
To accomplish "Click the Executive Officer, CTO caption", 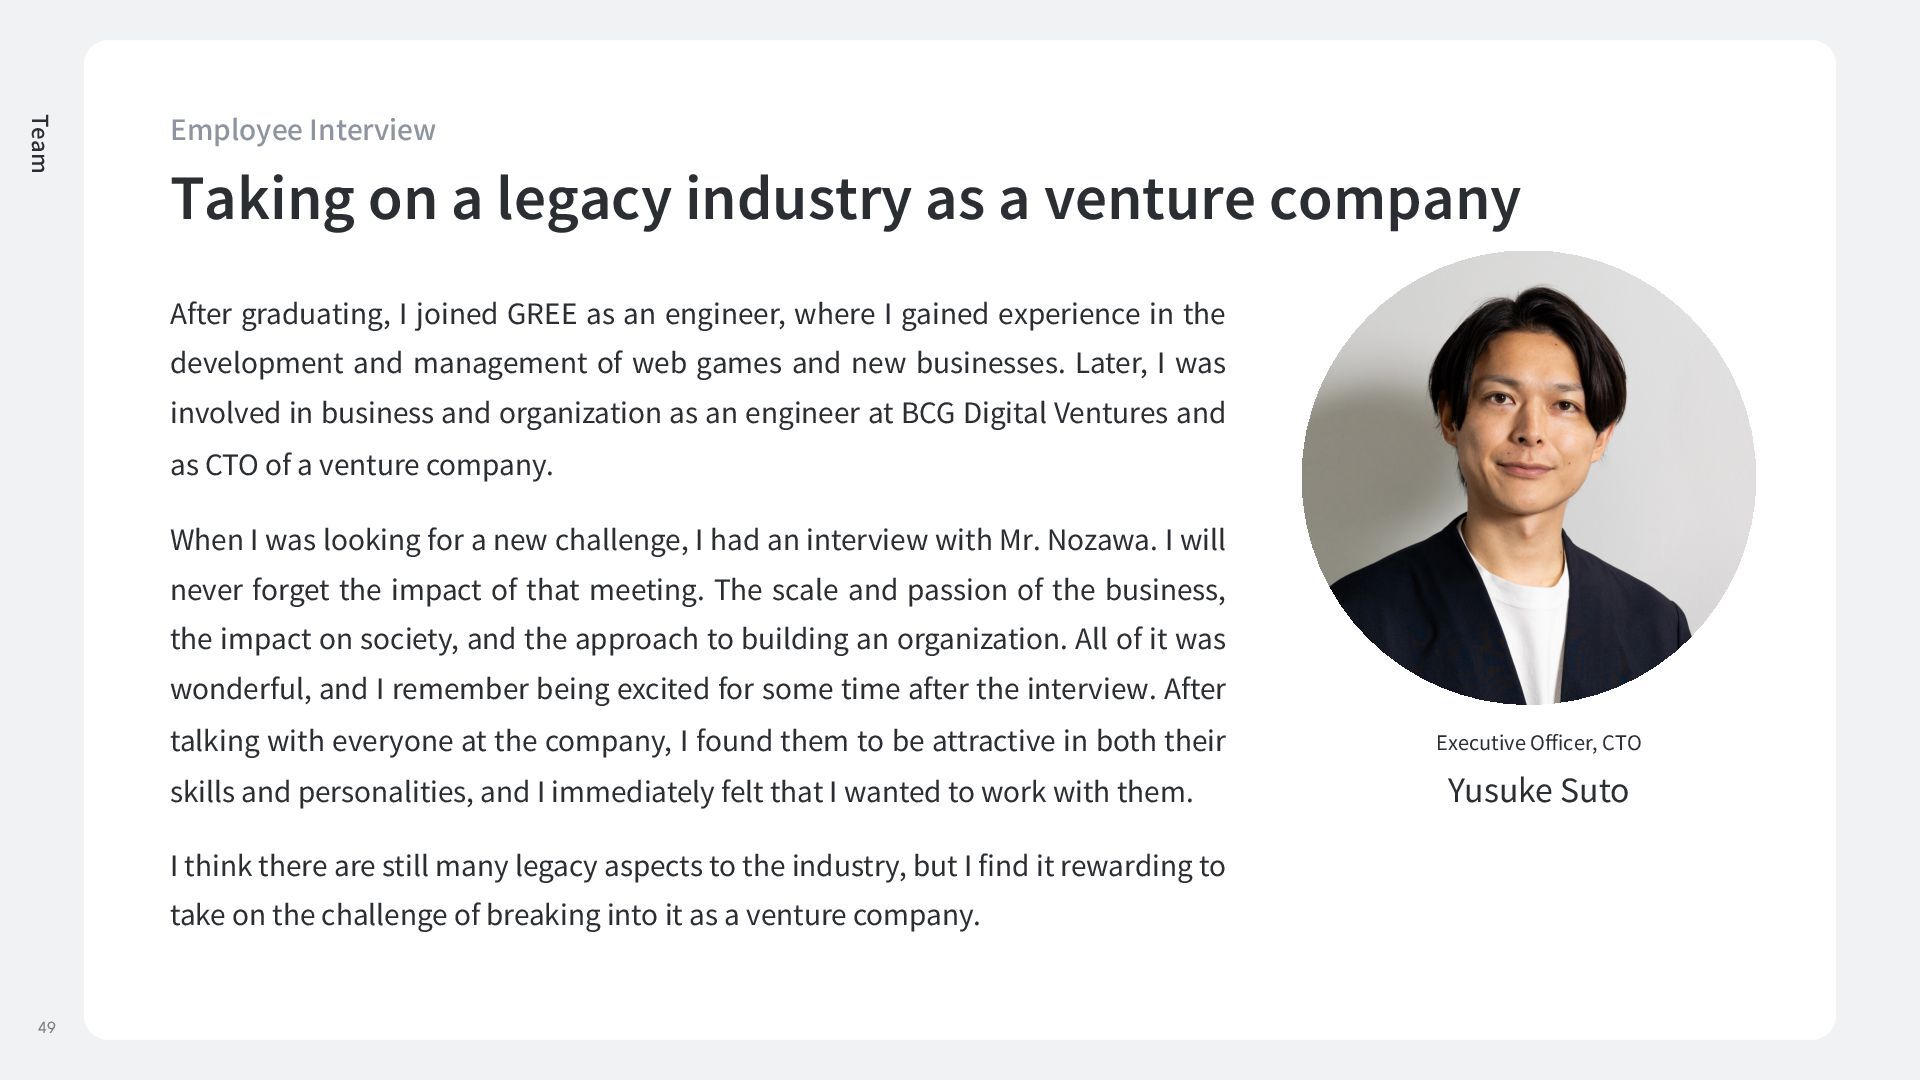I will tap(1537, 743).
